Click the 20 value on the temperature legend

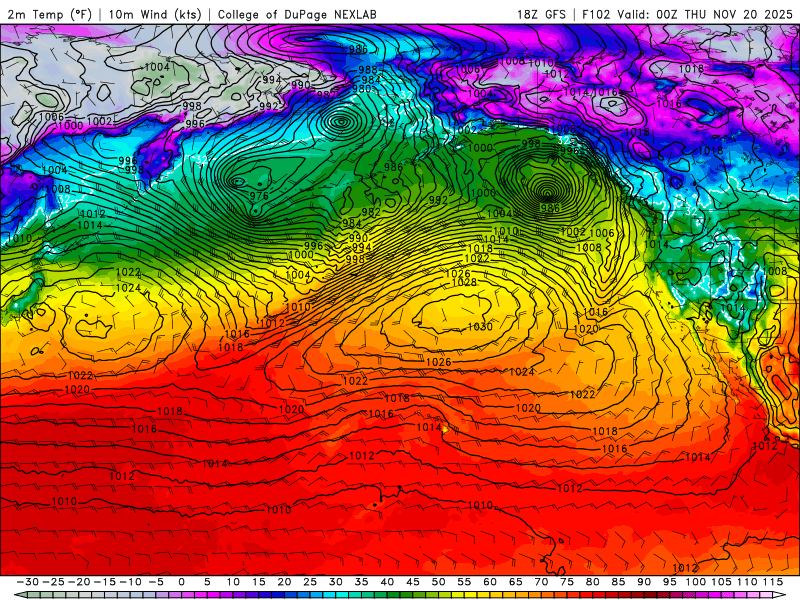[x=284, y=582]
